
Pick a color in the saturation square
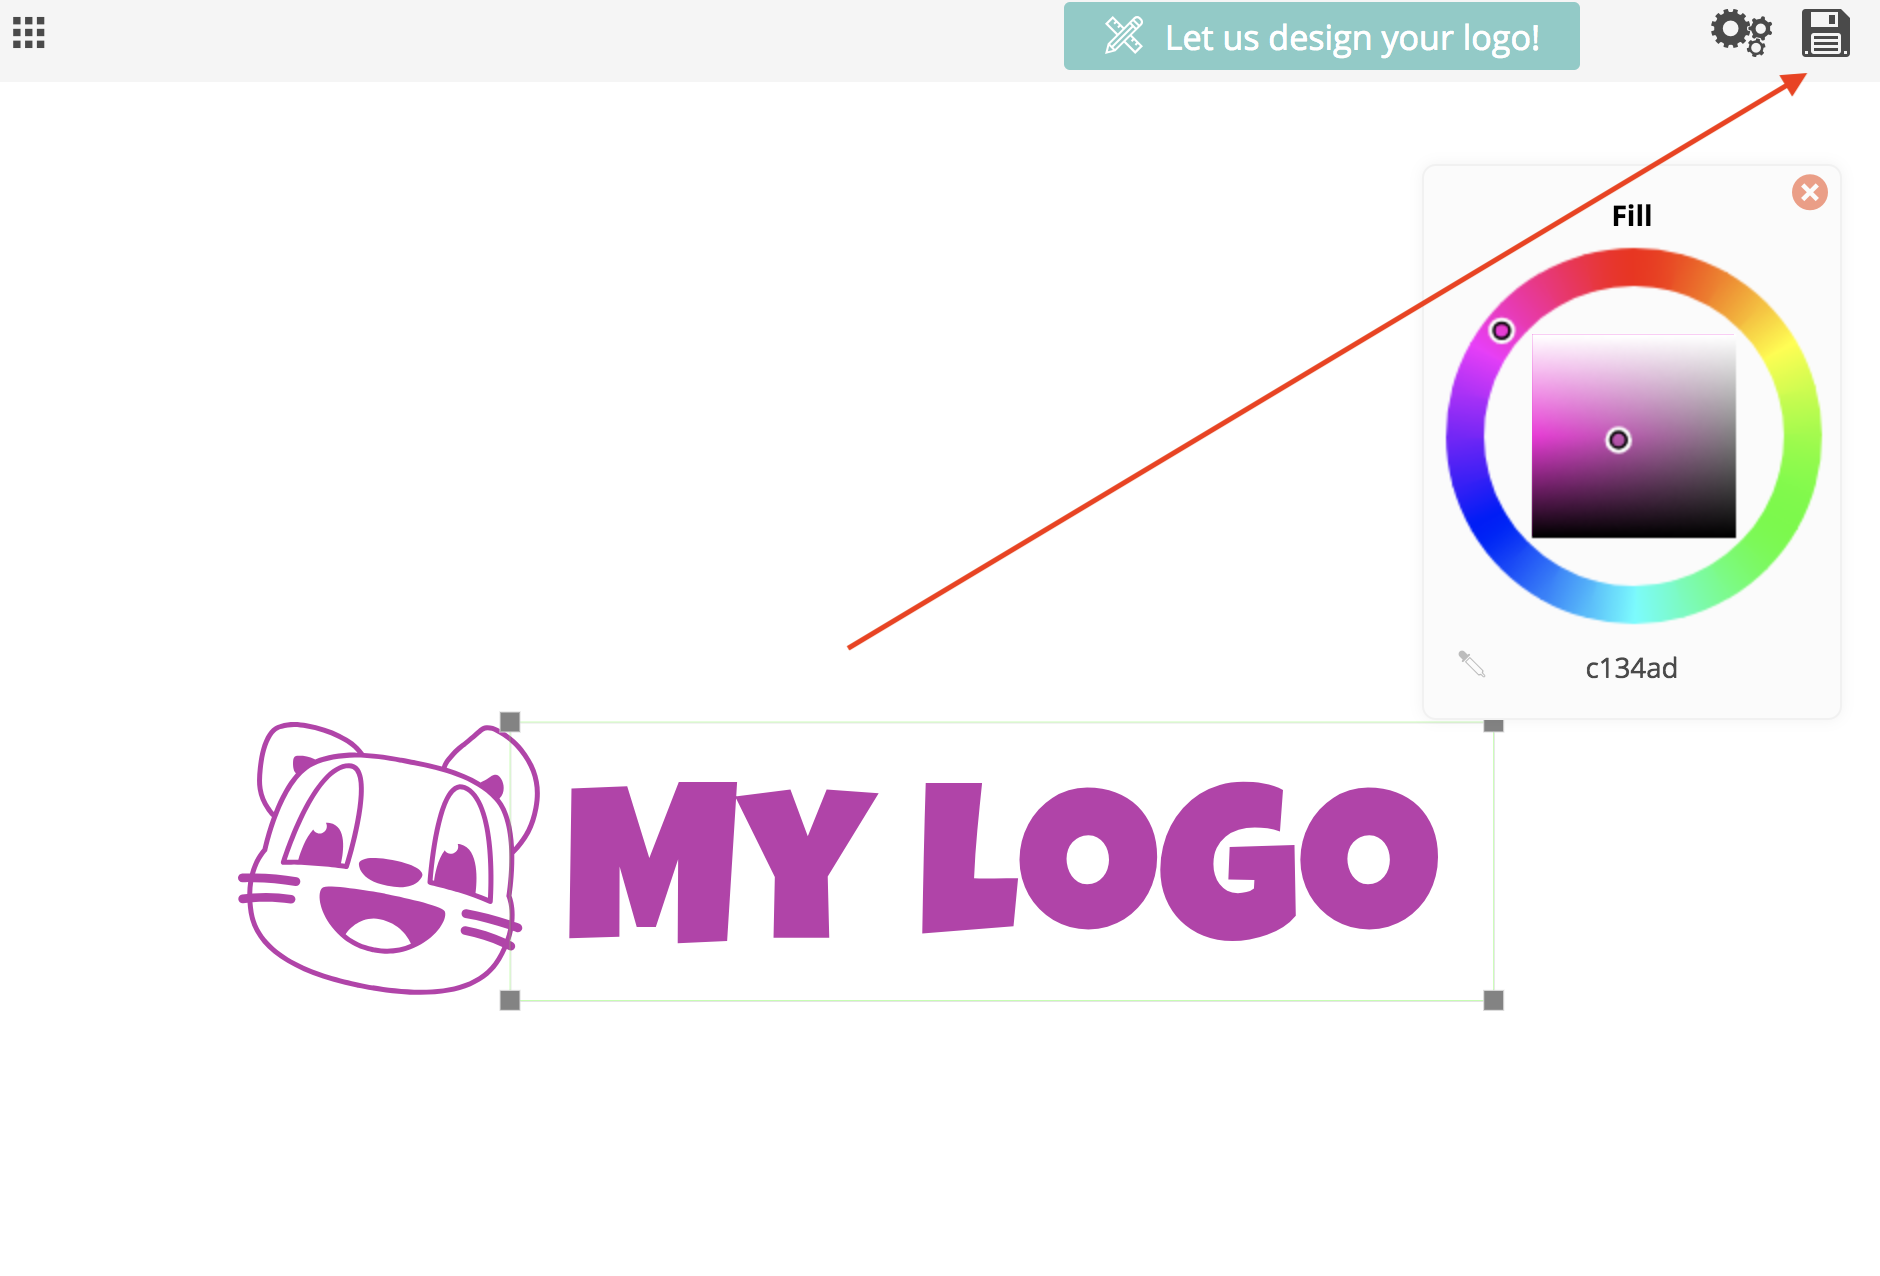click(1633, 436)
